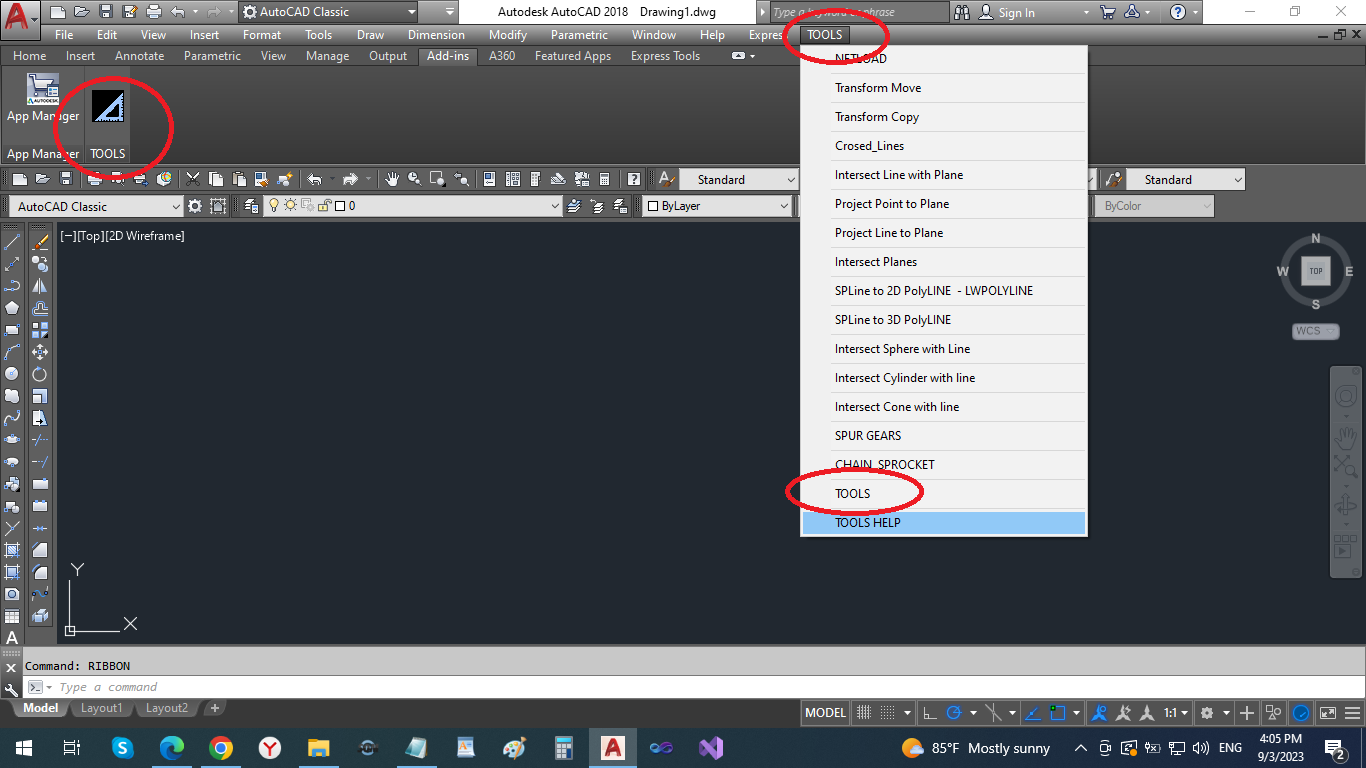Click the WCS coordinate system button
The image size is (1366, 768).
click(1314, 331)
